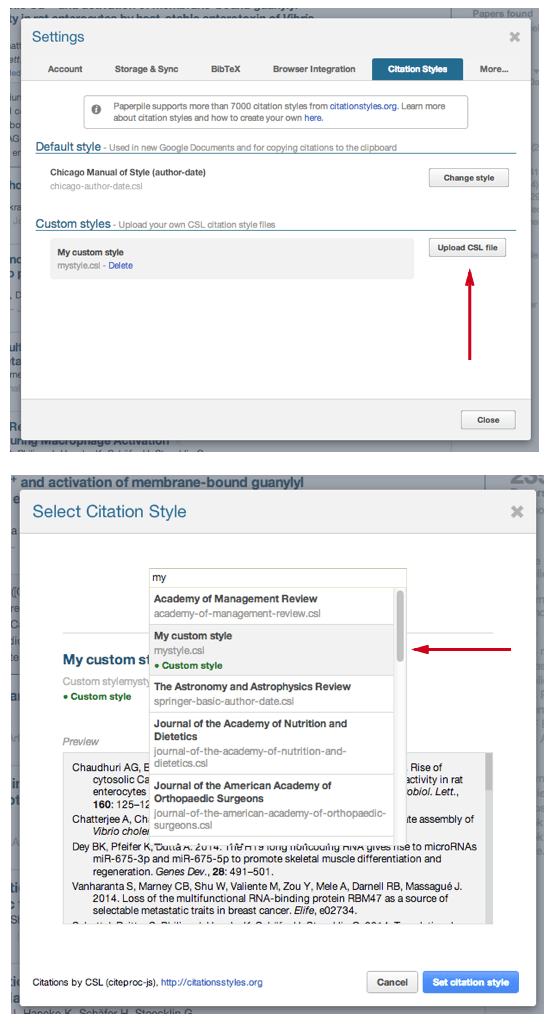Switch to Storage & Sync tab
The height and width of the screenshot is (1019, 554).
click(x=146, y=69)
